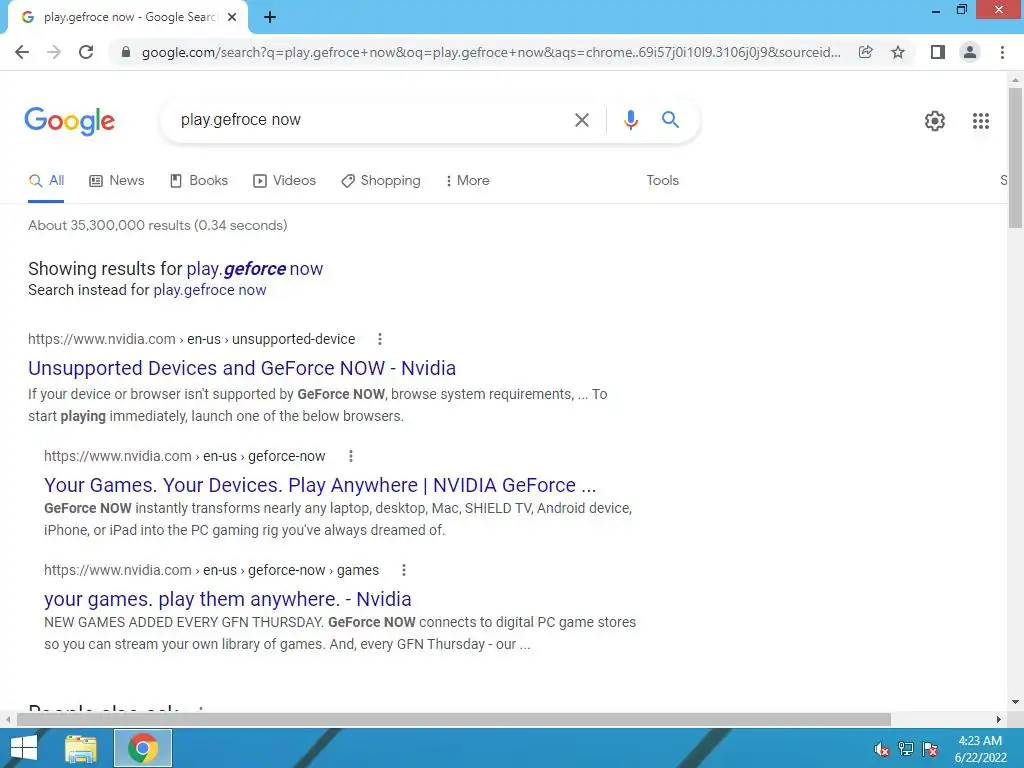View site info via the padlock icon
Screen dimensions: 1024x768
tap(126, 52)
